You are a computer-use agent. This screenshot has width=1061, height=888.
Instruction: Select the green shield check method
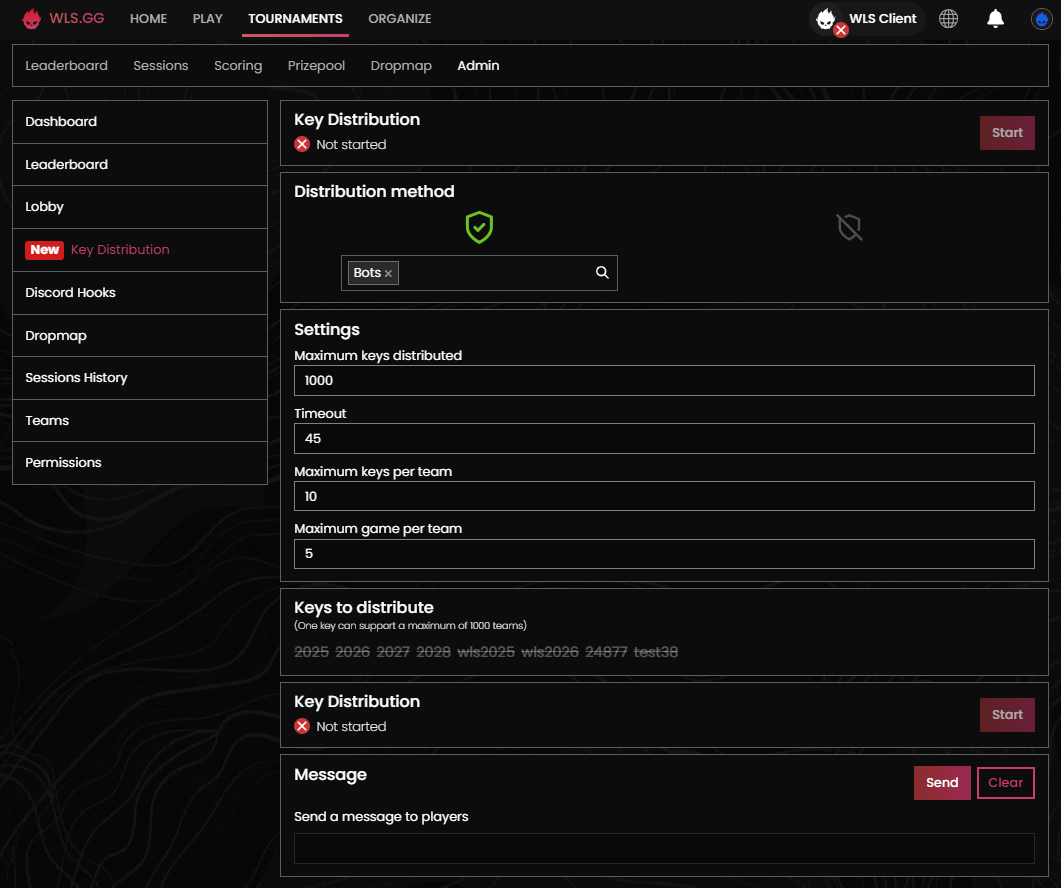479,228
